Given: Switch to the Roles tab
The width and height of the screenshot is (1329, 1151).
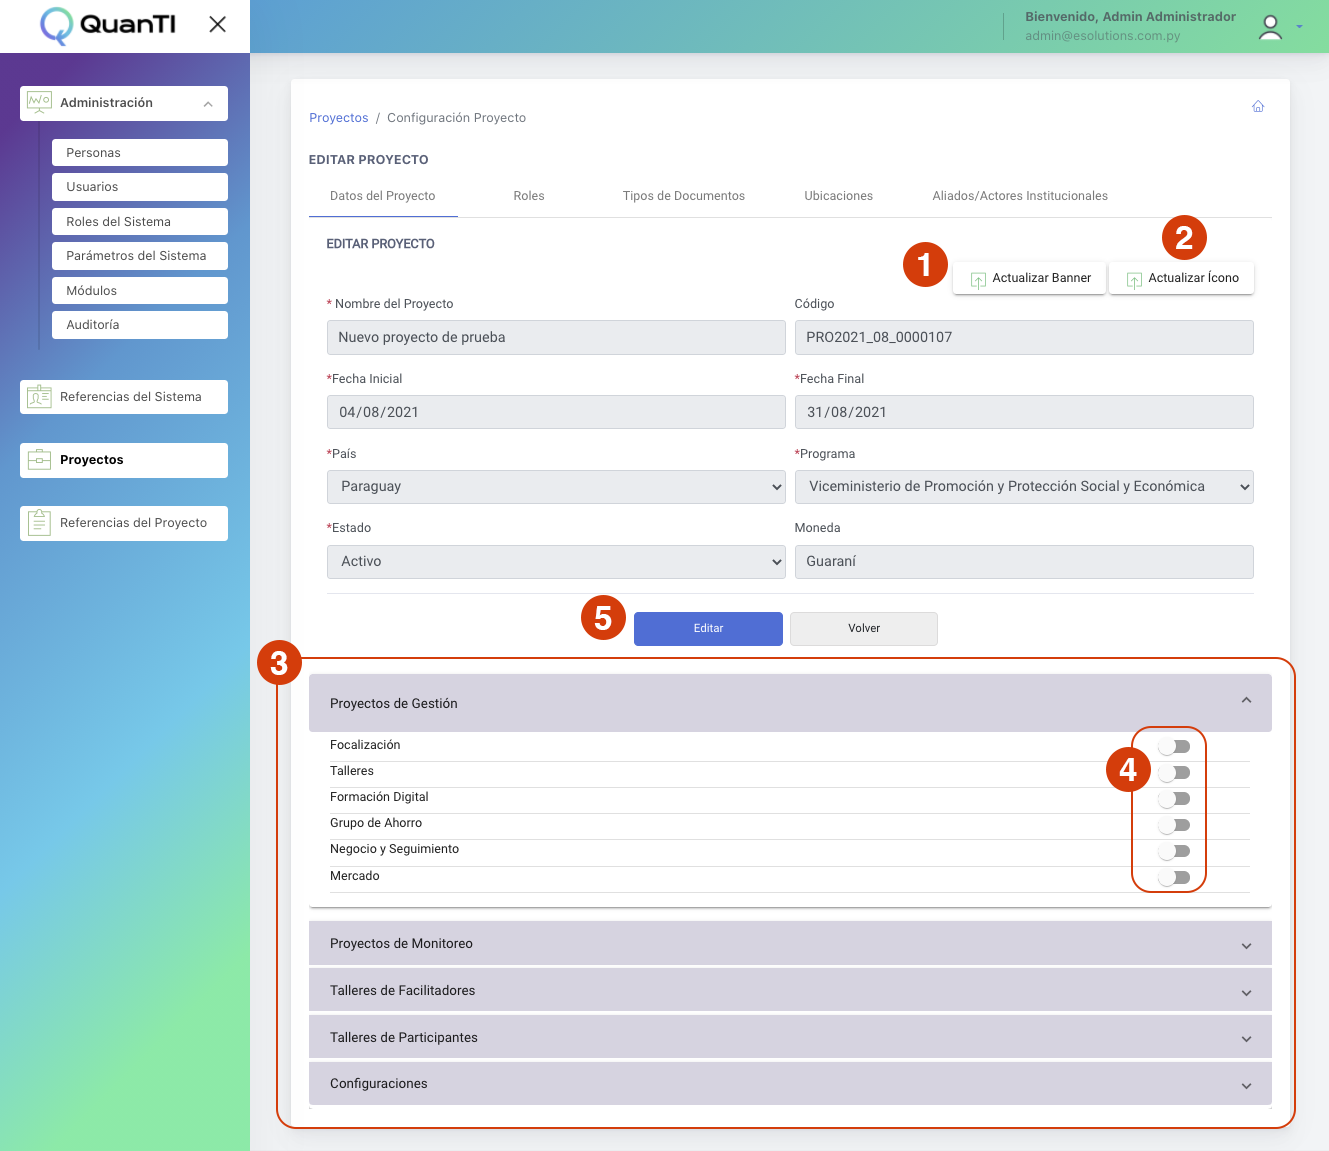Looking at the screenshot, I should (x=529, y=196).
